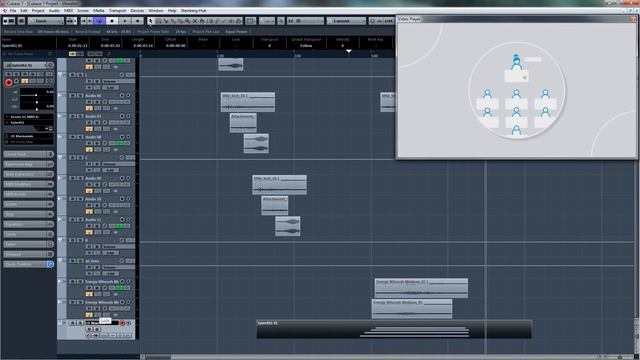Click Edit Instrument button beside Sylenth1 01 name

[x=51, y=65]
